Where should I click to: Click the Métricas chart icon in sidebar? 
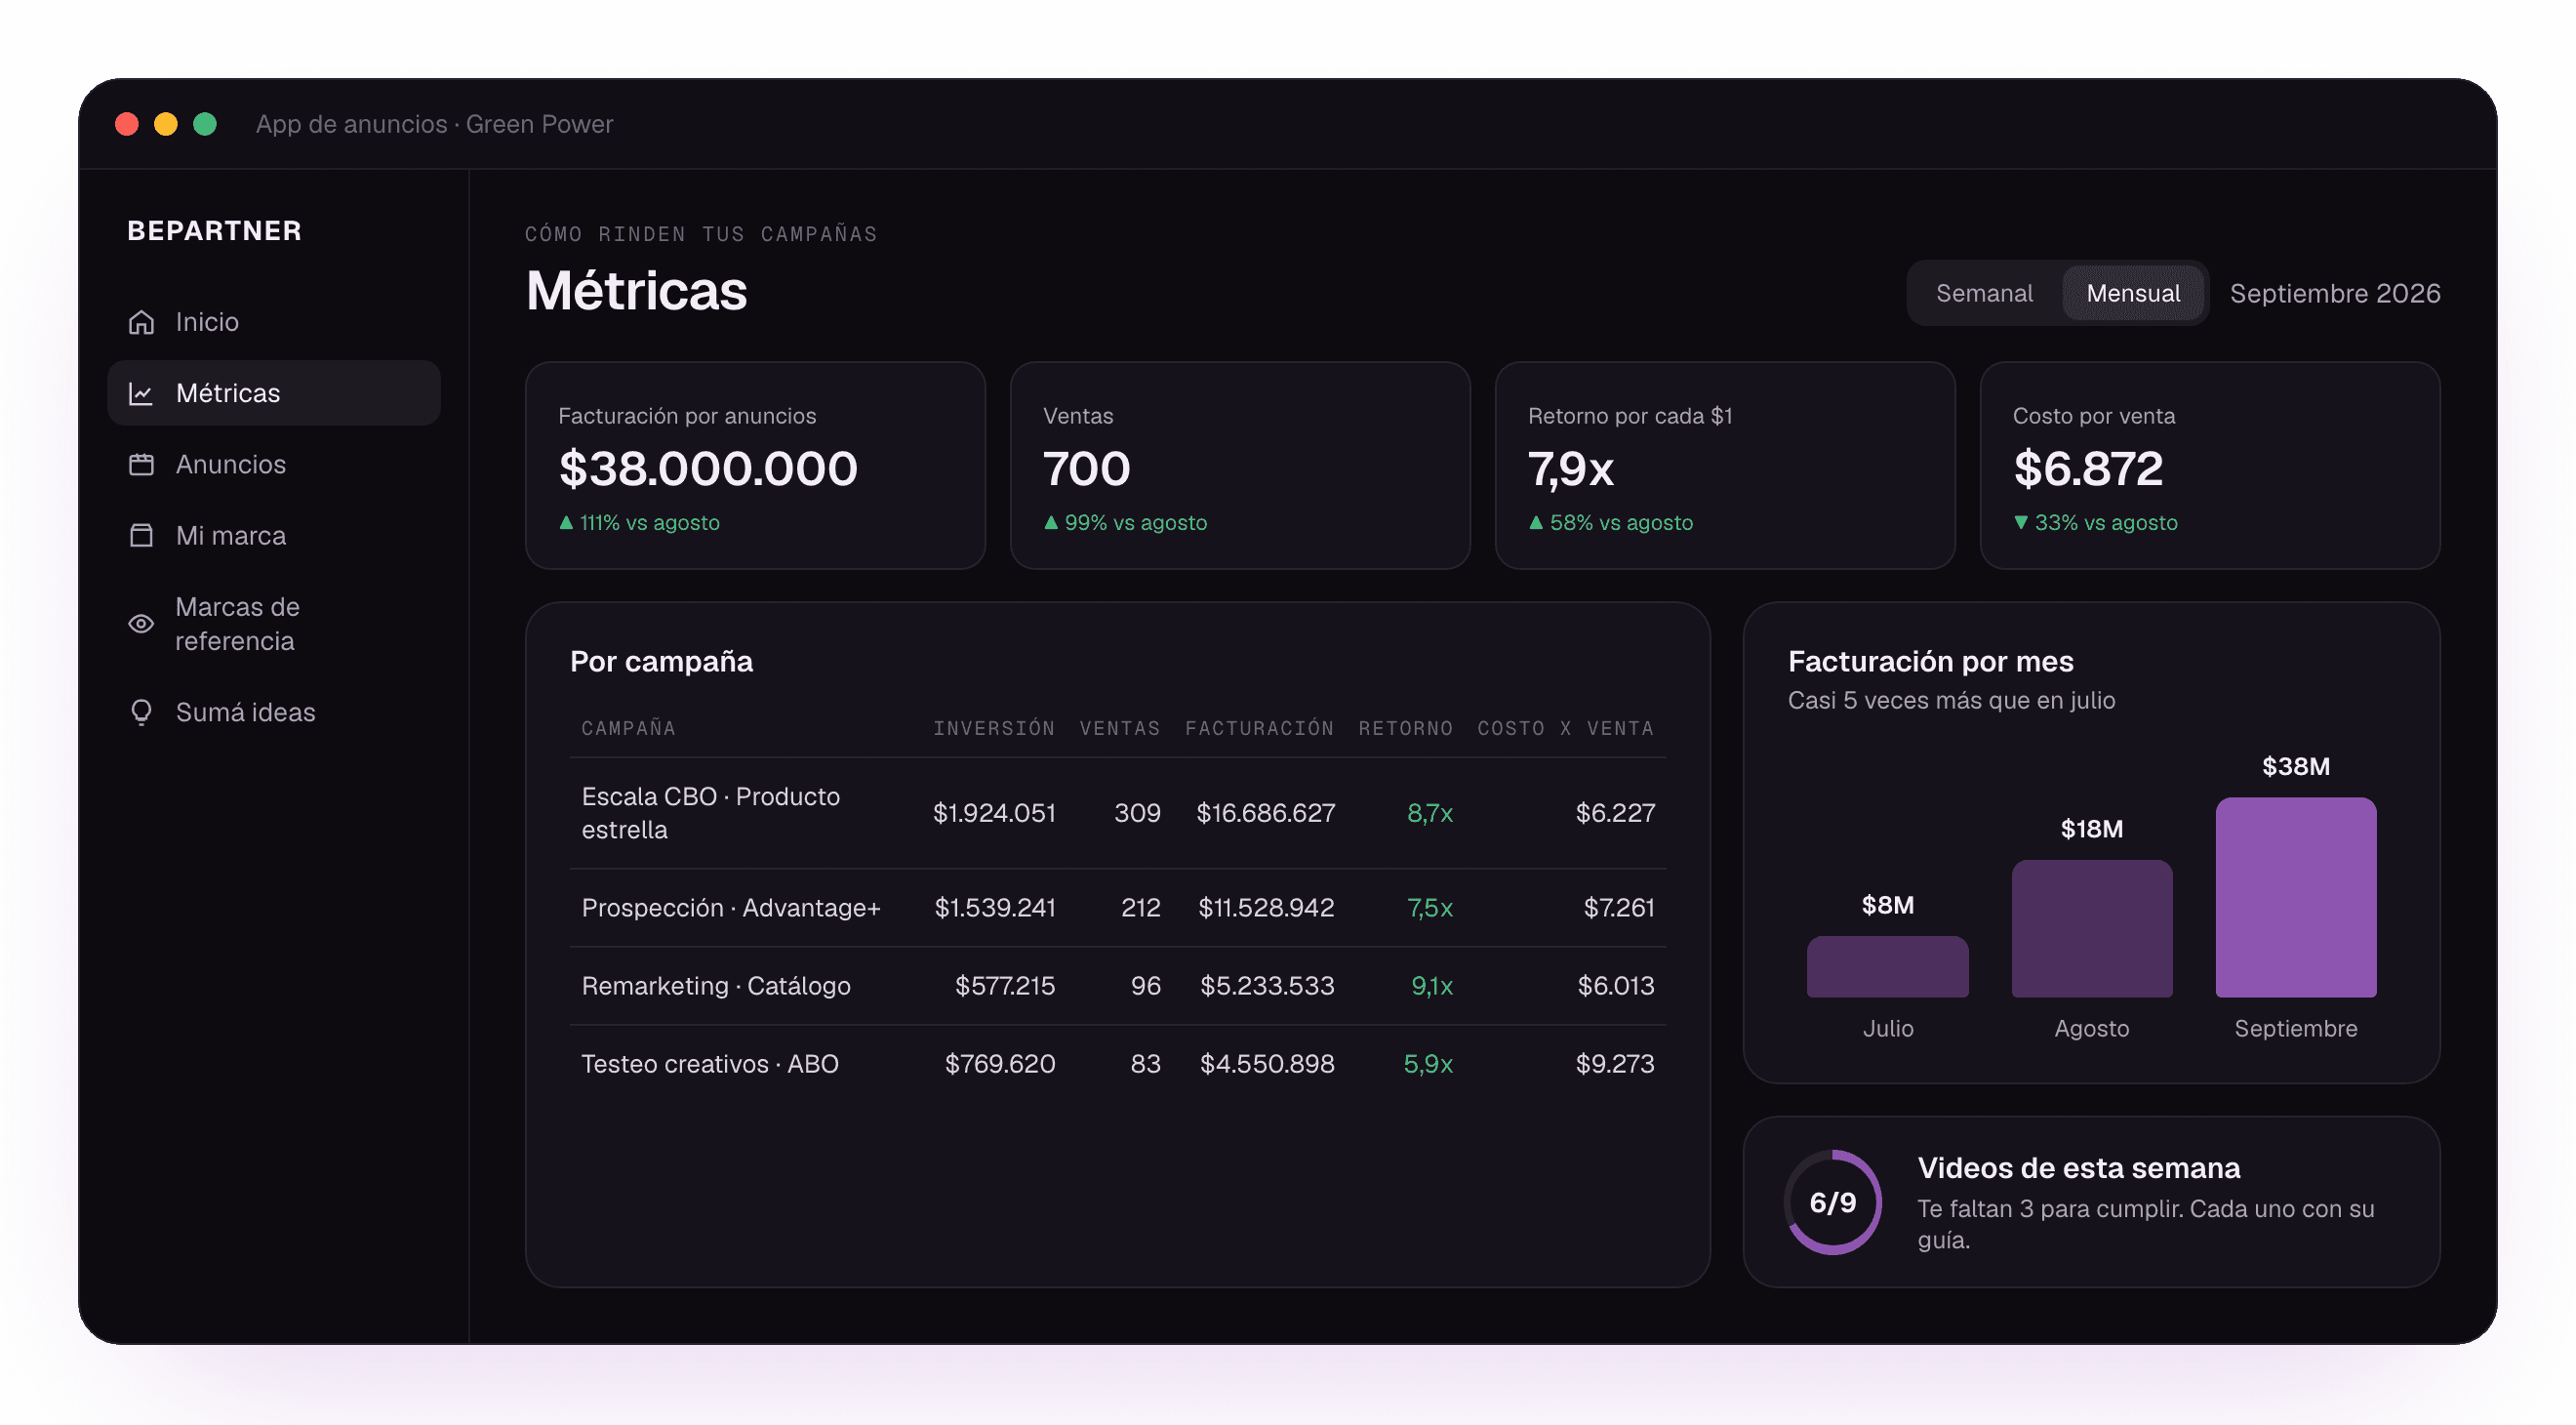[141, 393]
